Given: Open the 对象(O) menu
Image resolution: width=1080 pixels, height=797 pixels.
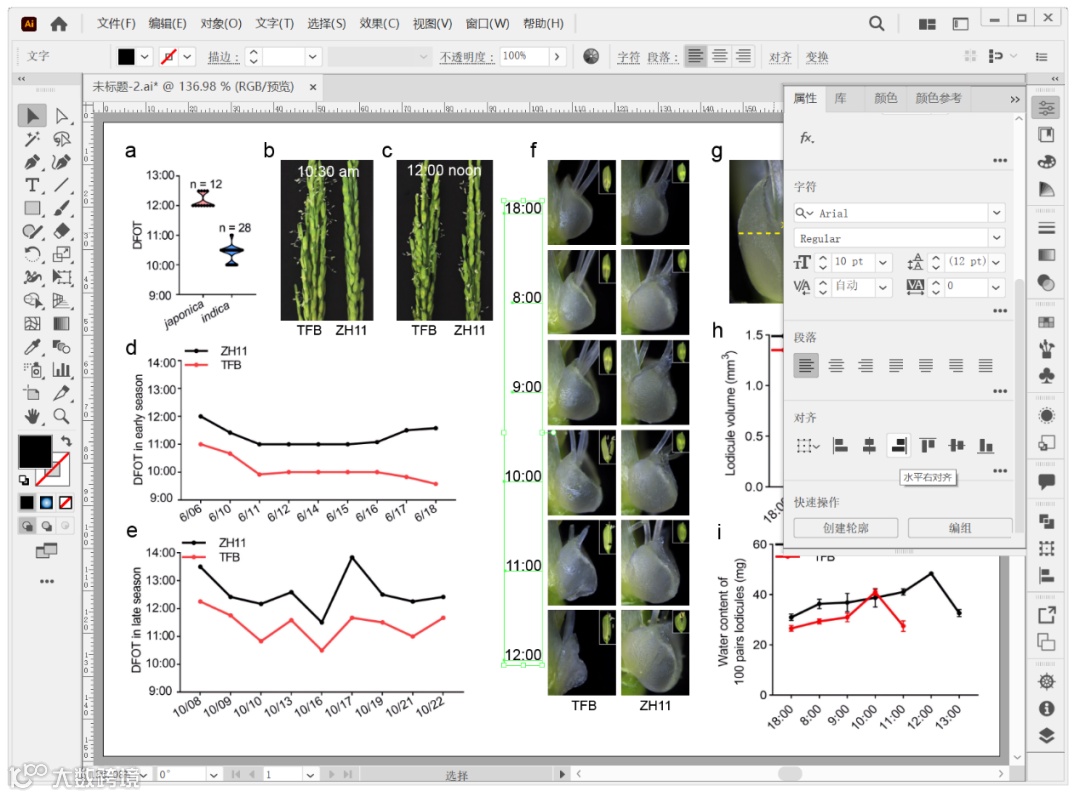Looking at the screenshot, I should pyautogui.click(x=221, y=23).
